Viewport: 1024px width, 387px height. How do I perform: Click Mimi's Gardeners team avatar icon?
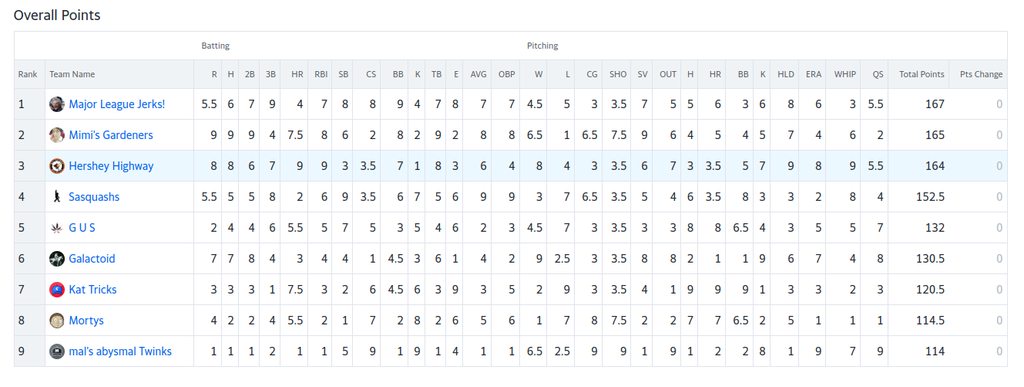point(57,135)
